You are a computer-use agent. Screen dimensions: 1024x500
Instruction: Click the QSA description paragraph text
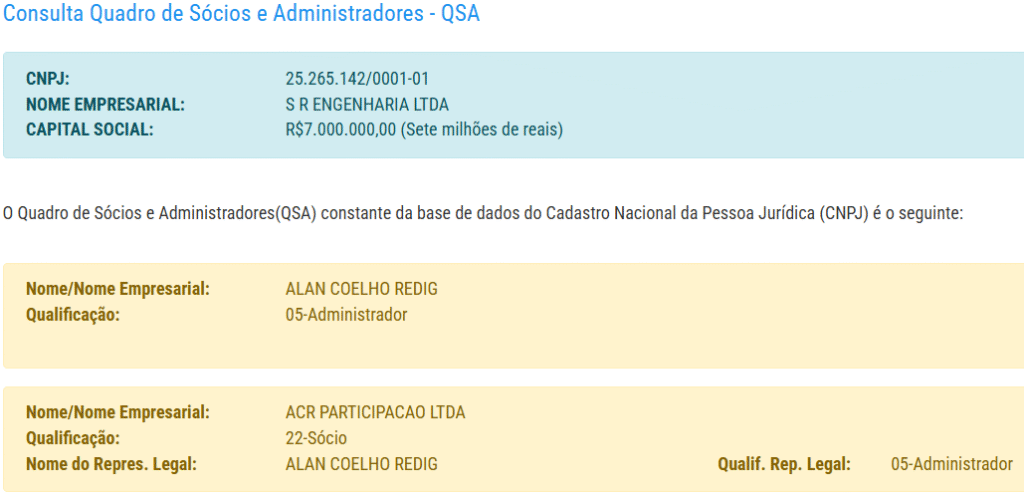483,213
